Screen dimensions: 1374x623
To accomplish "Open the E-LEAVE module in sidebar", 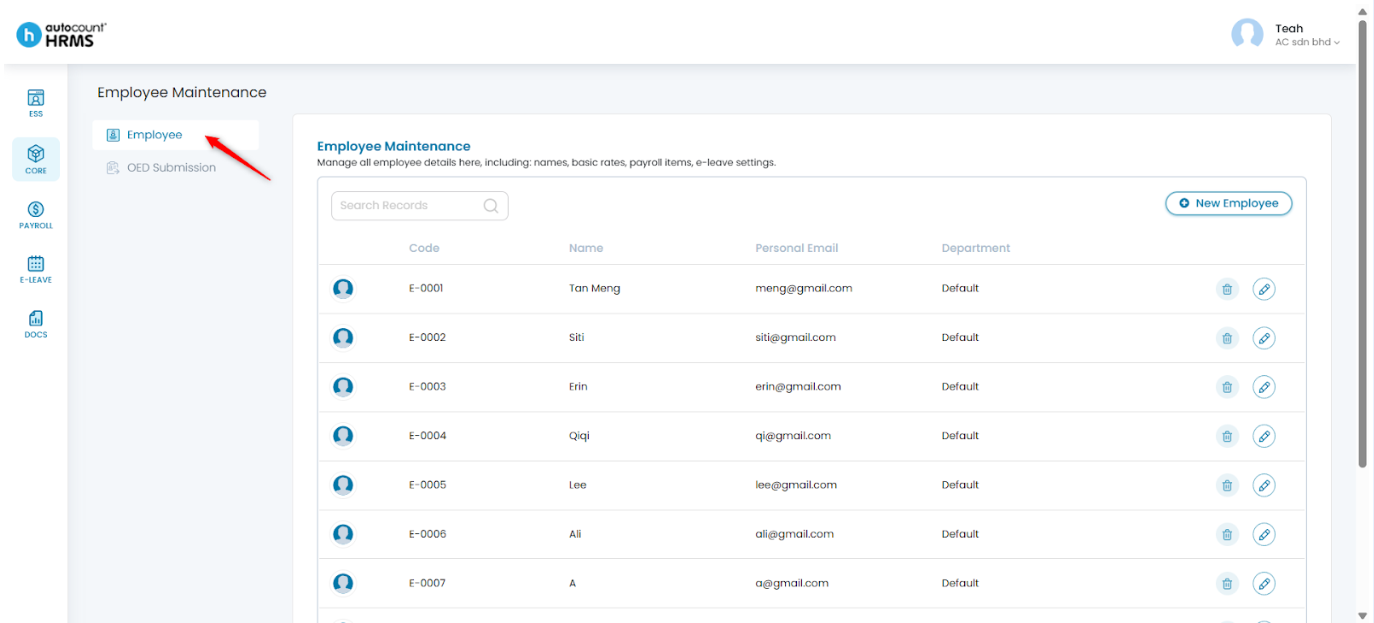I will point(36,270).
